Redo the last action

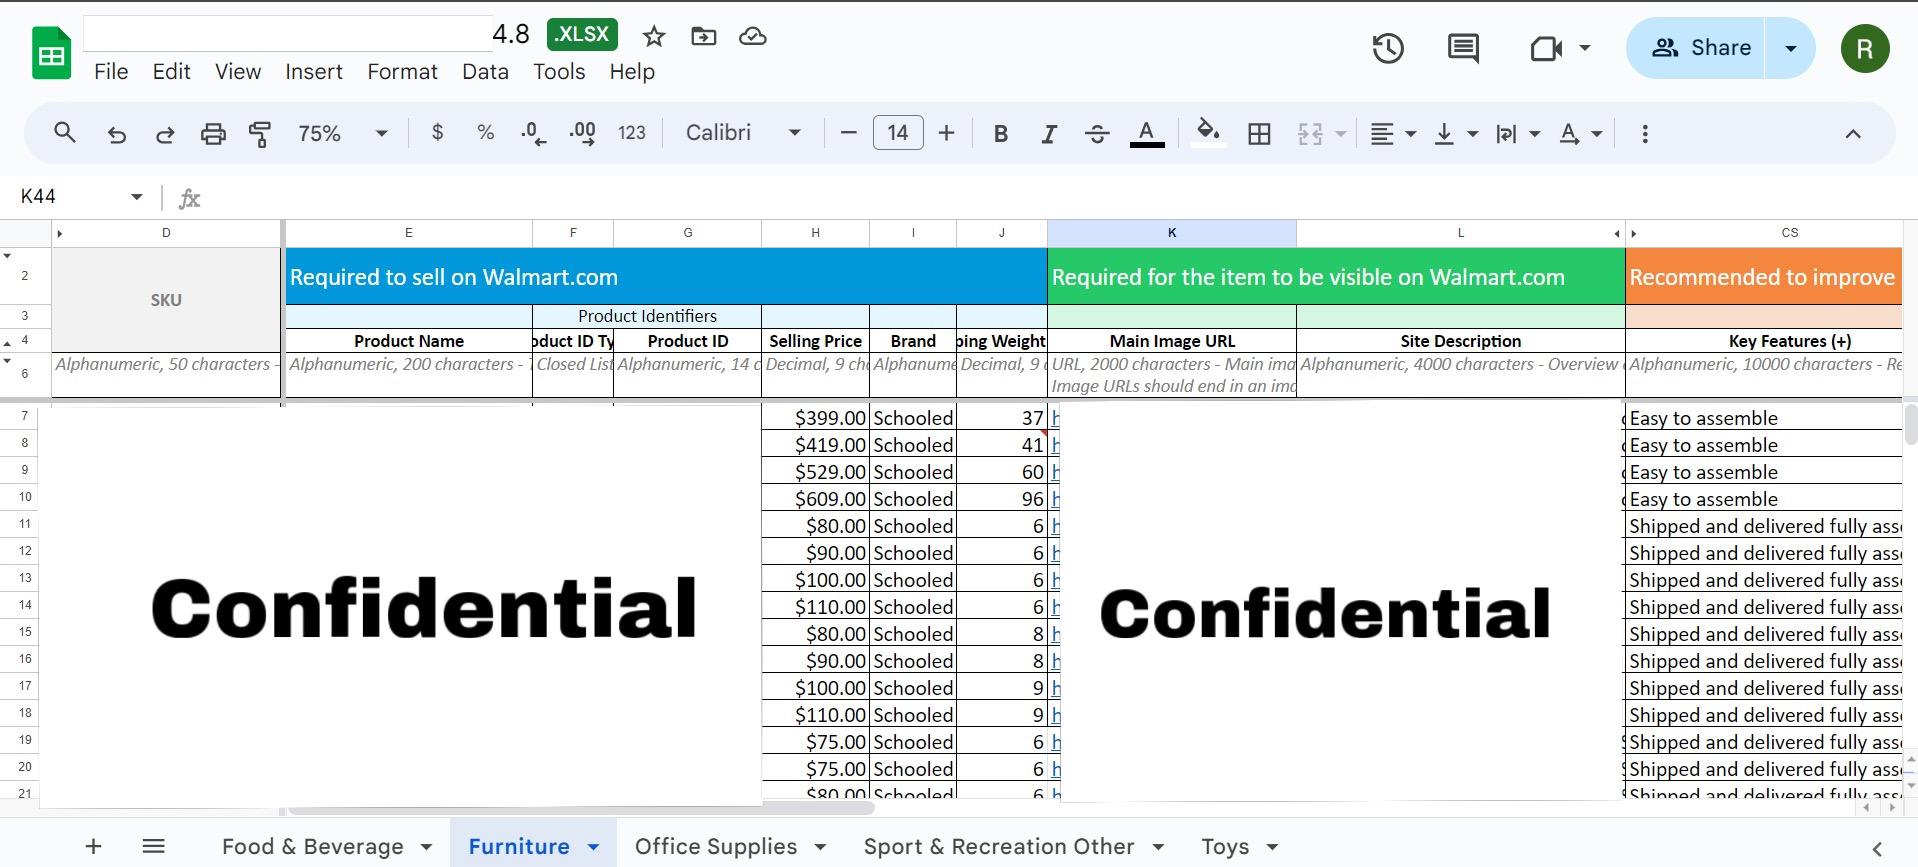click(165, 134)
